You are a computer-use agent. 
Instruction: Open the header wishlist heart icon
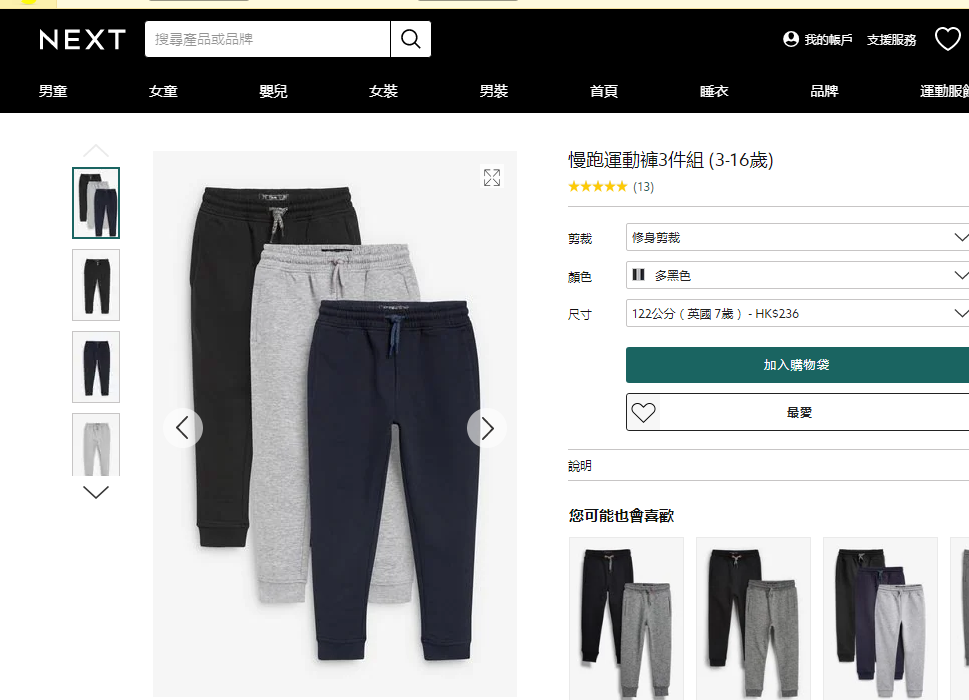pos(947,39)
